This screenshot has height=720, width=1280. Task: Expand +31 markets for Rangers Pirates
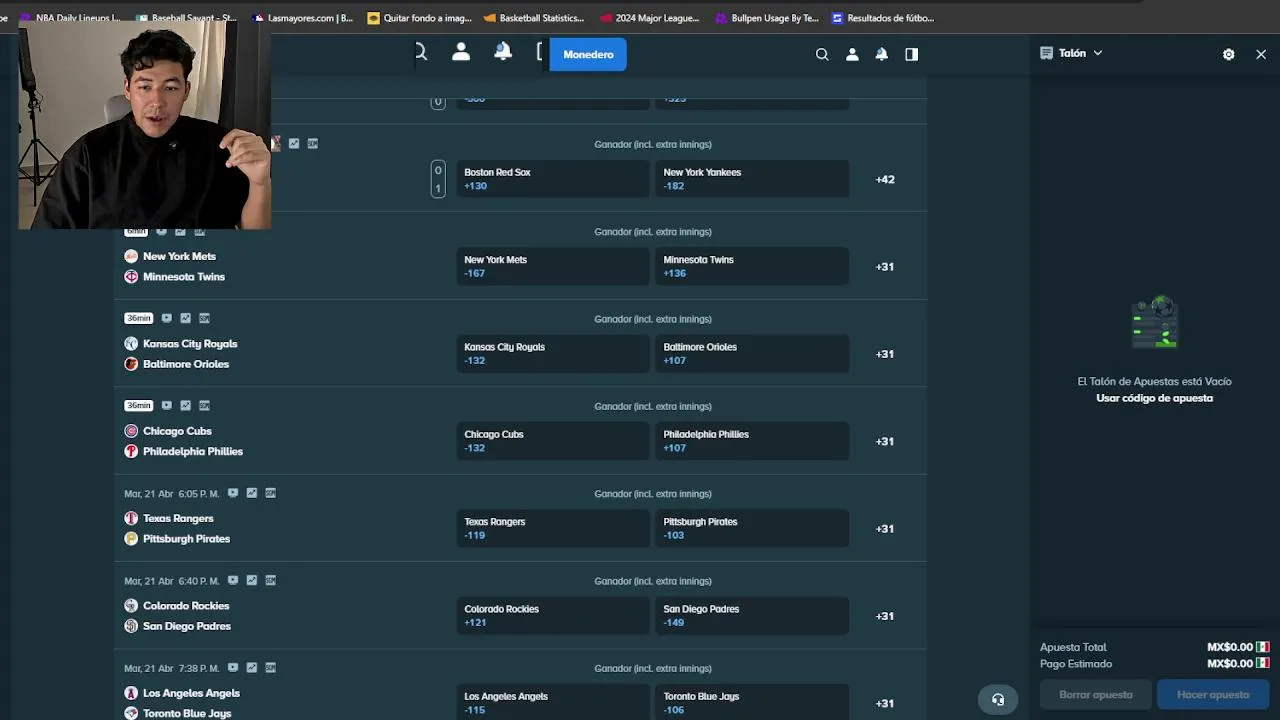pyautogui.click(x=885, y=529)
